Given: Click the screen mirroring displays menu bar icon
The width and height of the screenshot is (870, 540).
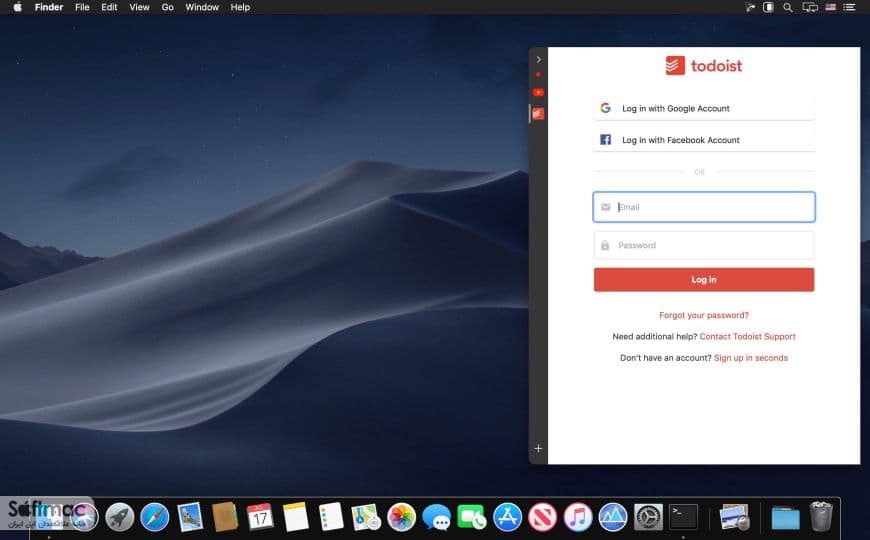Looking at the screenshot, I should [810, 7].
